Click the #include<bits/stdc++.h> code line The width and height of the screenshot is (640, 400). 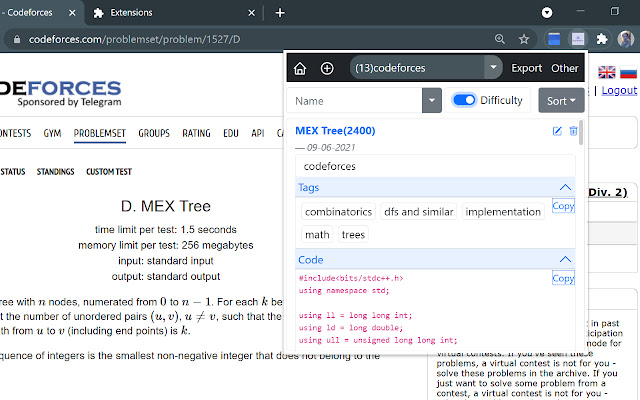[x=351, y=278]
